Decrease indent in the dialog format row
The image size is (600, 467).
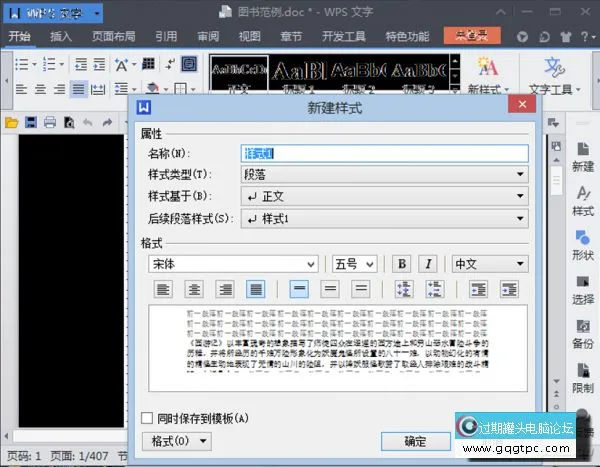pyautogui.click(x=478, y=289)
